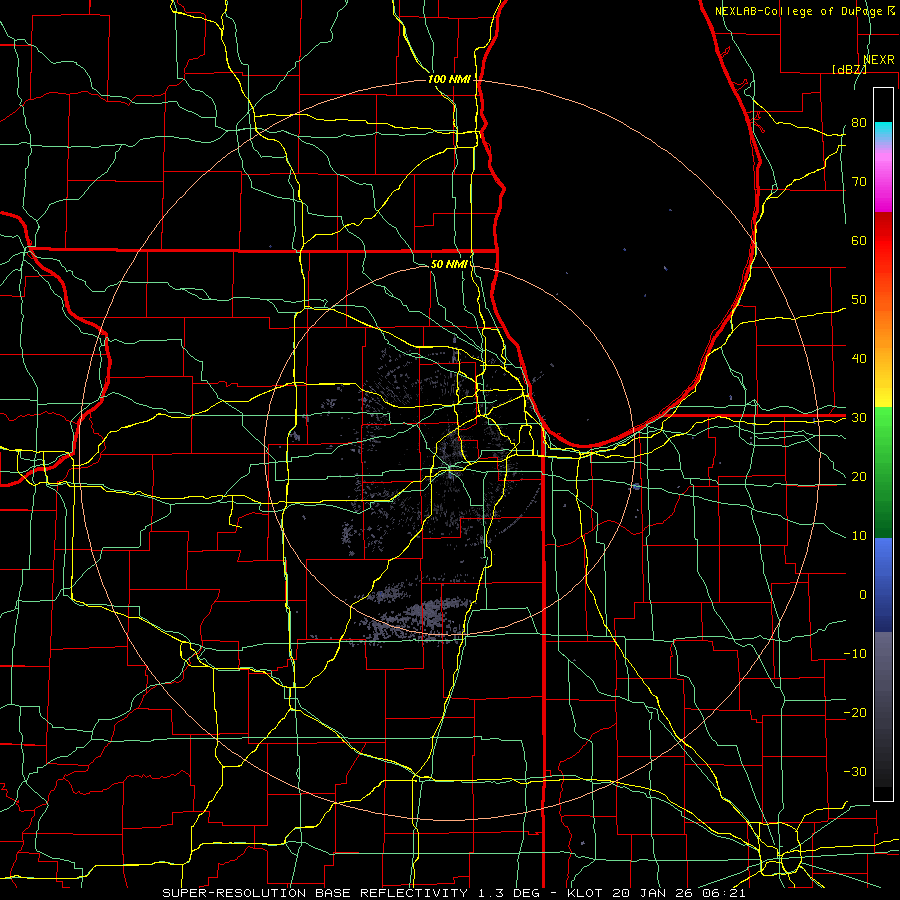Click the [dBZ] unit label
The image size is (900, 900).
coord(849,69)
